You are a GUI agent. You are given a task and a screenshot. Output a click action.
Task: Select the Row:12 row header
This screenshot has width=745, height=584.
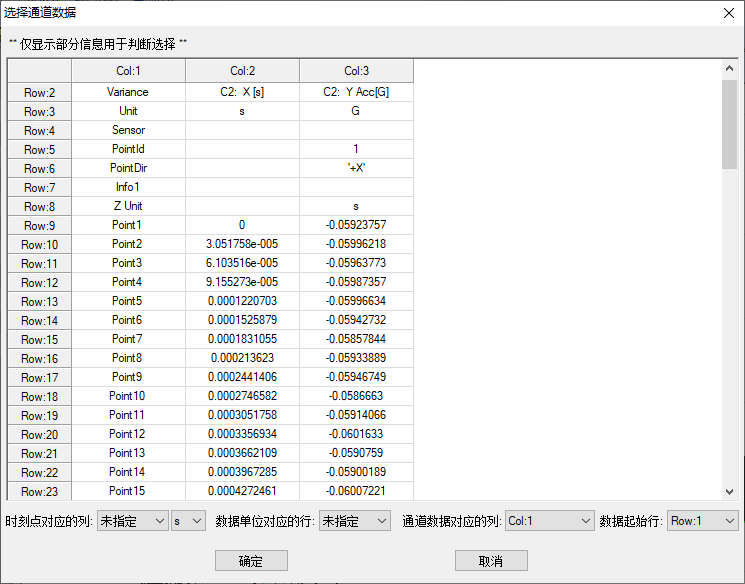coord(39,282)
